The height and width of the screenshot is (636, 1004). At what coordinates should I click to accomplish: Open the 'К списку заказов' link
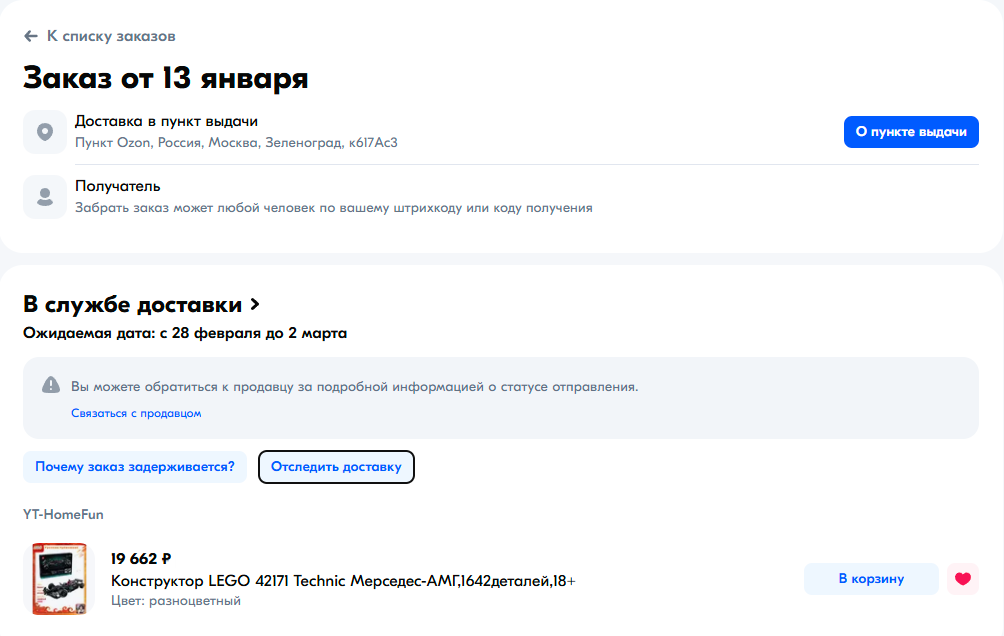(x=111, y=37)
